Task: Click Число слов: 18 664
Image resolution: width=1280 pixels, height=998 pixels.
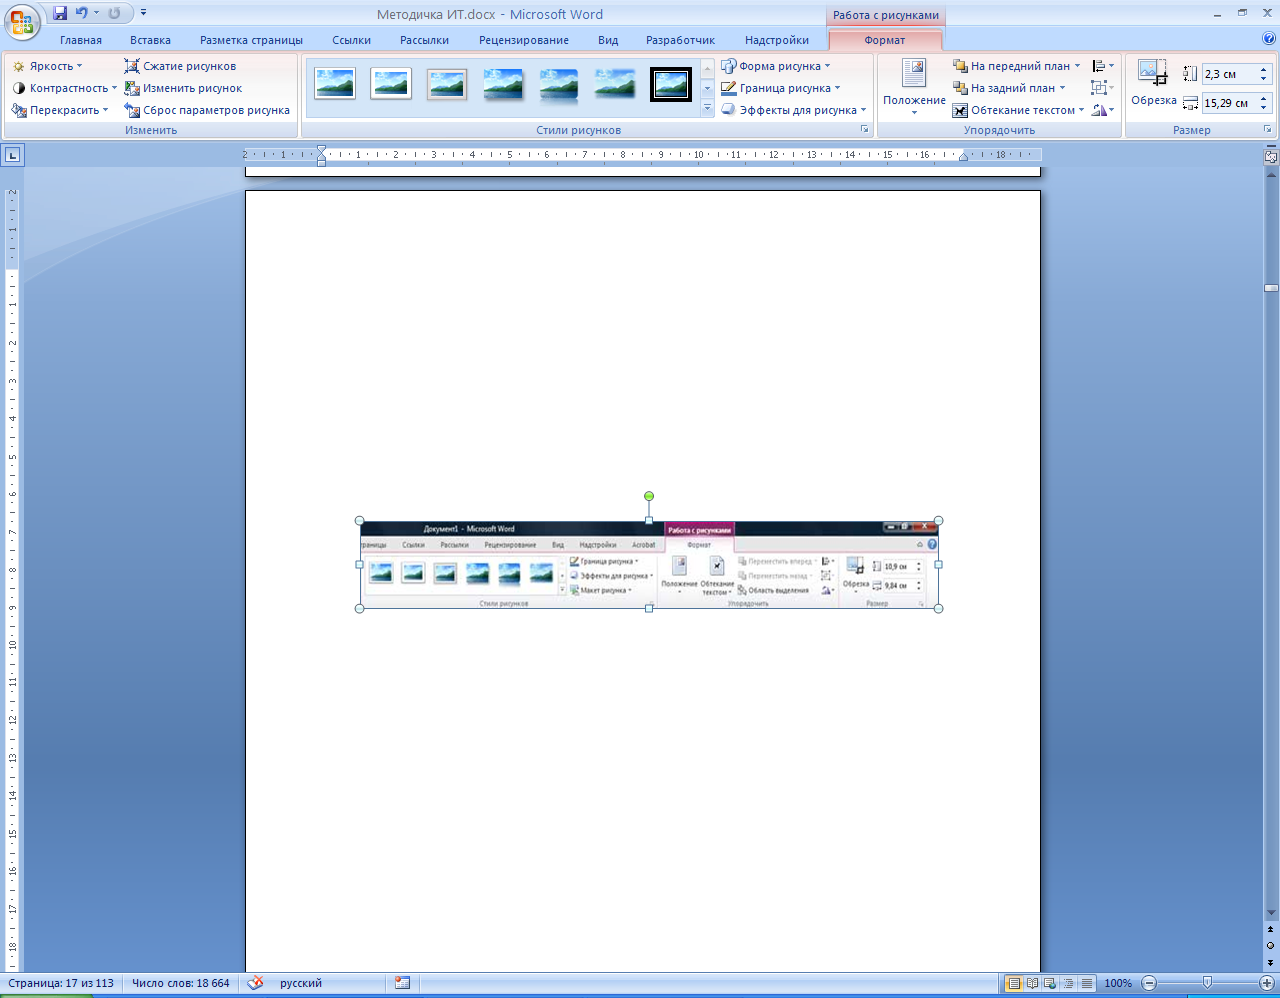Action: coord(181,983)
